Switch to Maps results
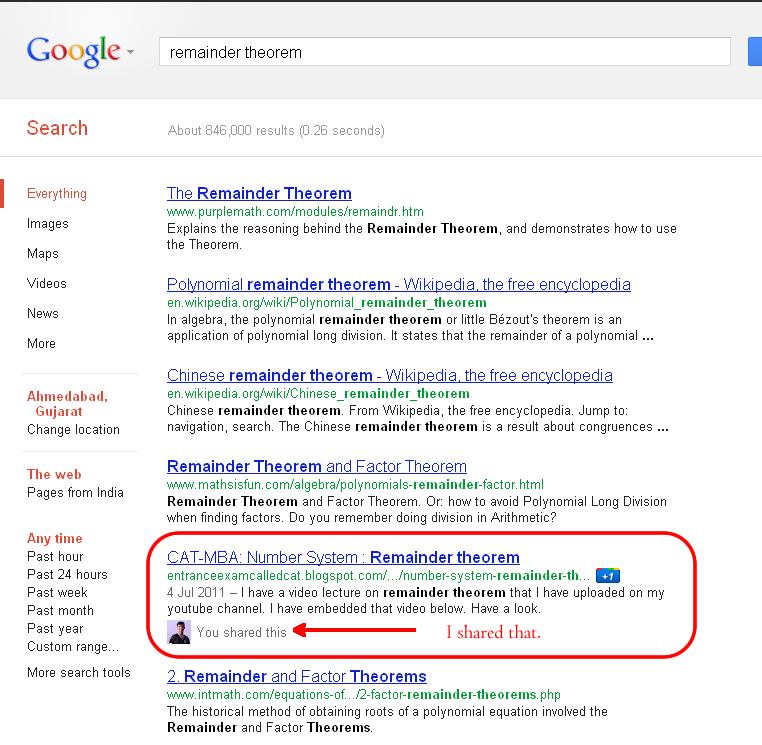The width and height of the screenshot is (762, 745). [43, 253]
